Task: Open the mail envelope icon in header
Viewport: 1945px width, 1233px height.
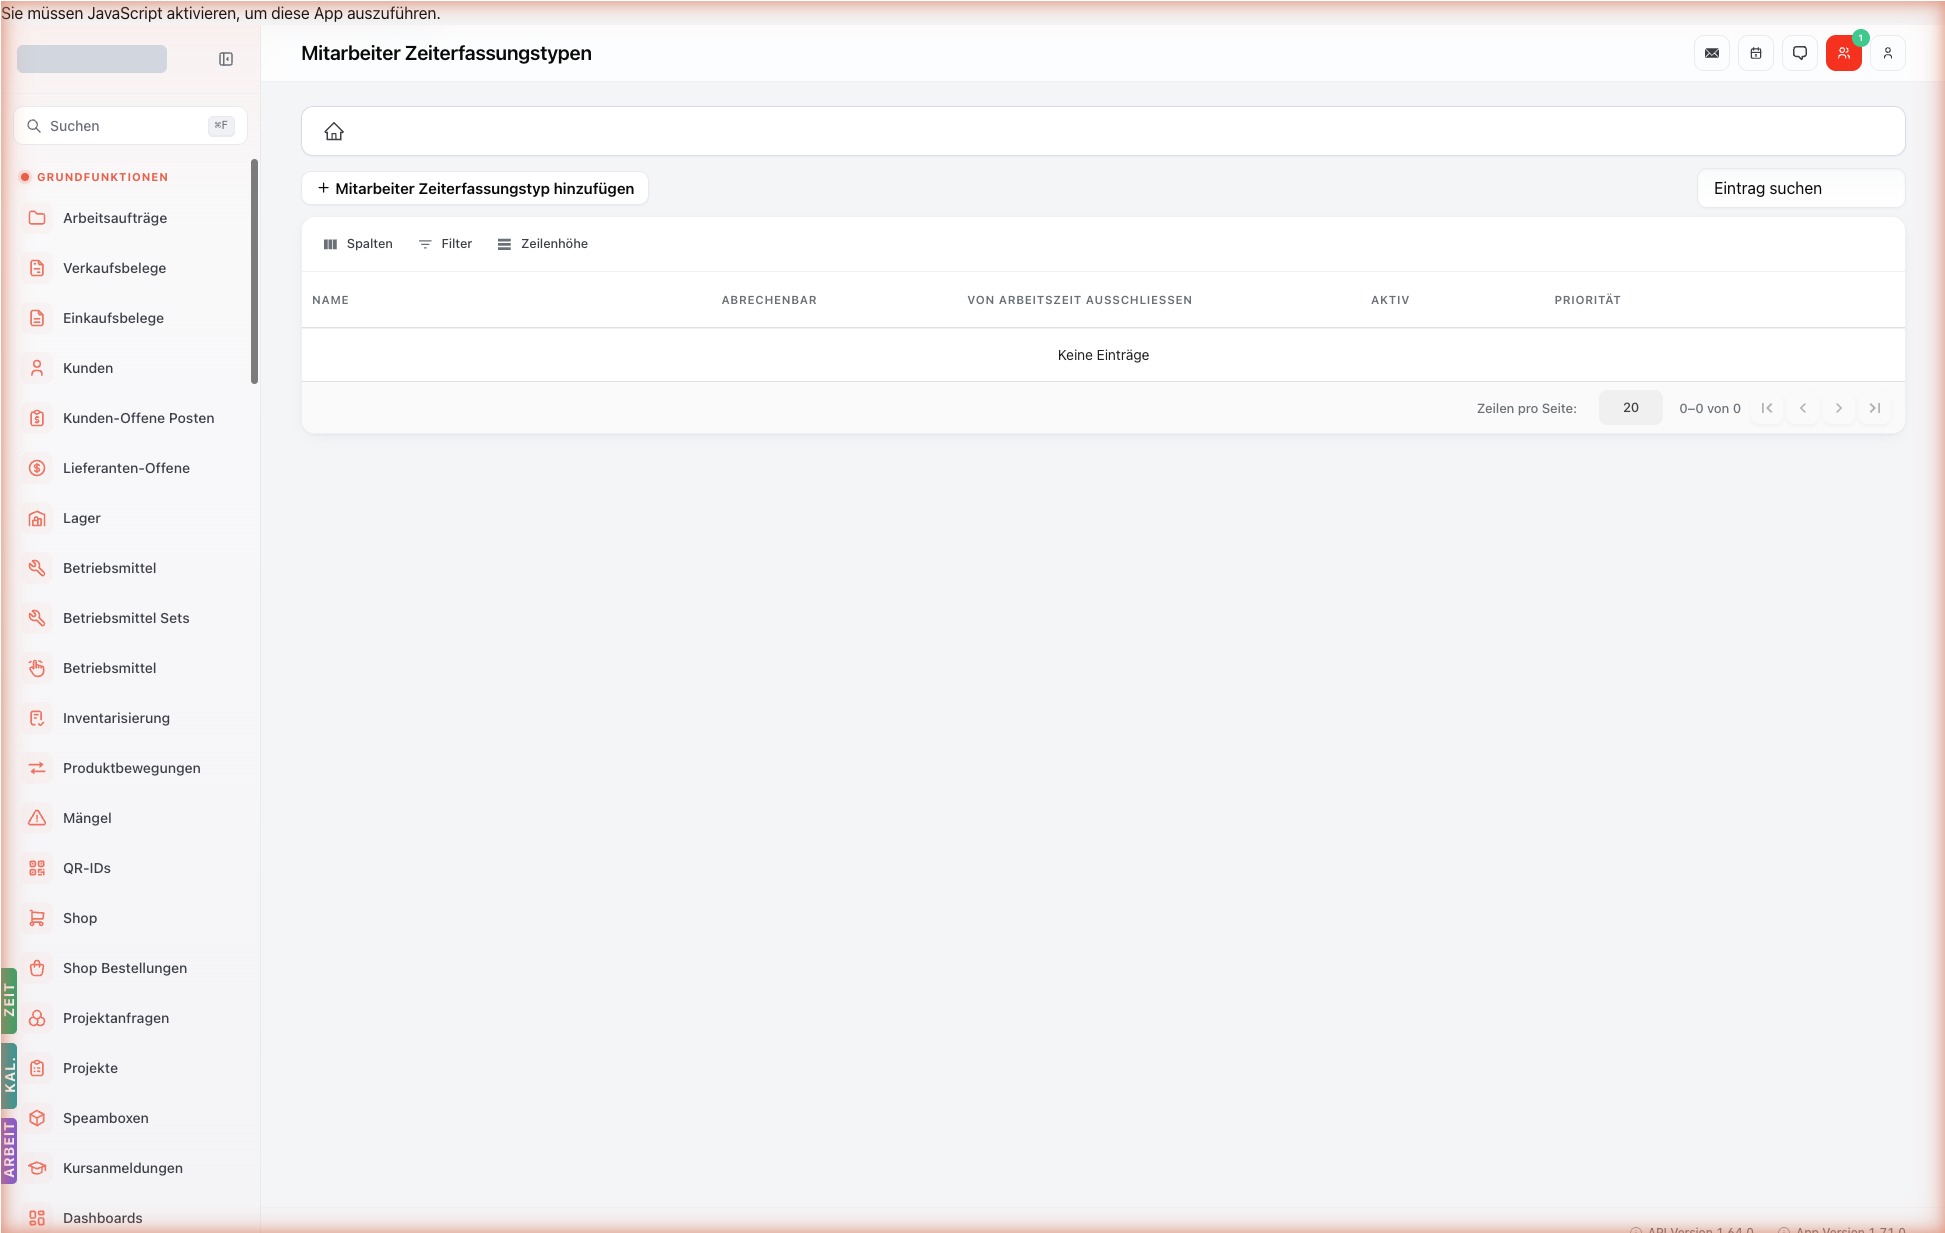Action: (1712, 53)
